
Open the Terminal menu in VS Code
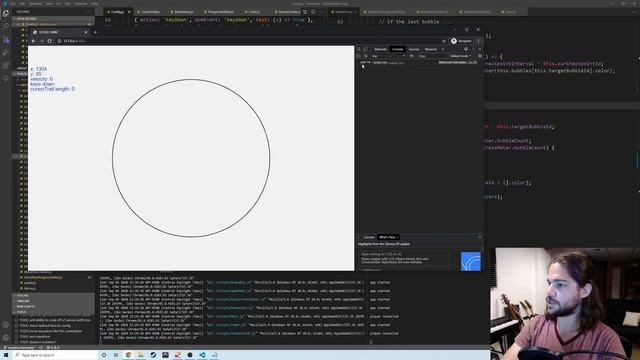(x=81, y=4)
